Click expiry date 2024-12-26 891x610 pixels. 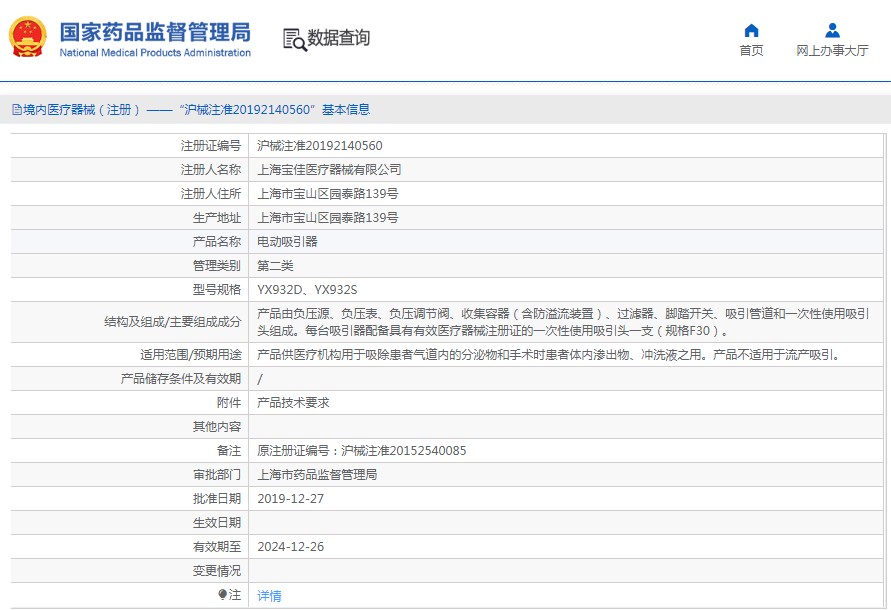tap(290, 546)
